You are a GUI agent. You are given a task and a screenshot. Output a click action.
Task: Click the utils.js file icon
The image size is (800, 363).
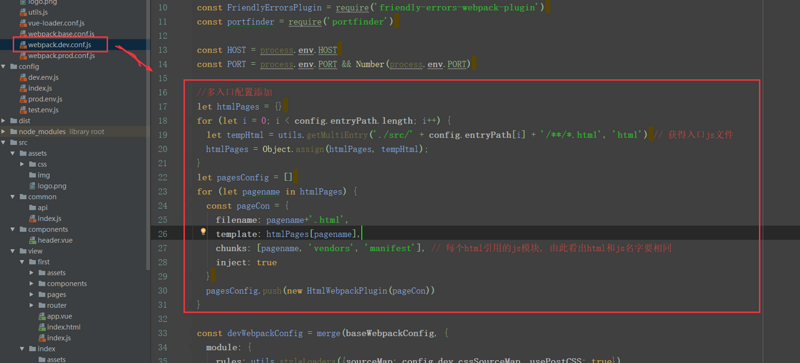23,12
